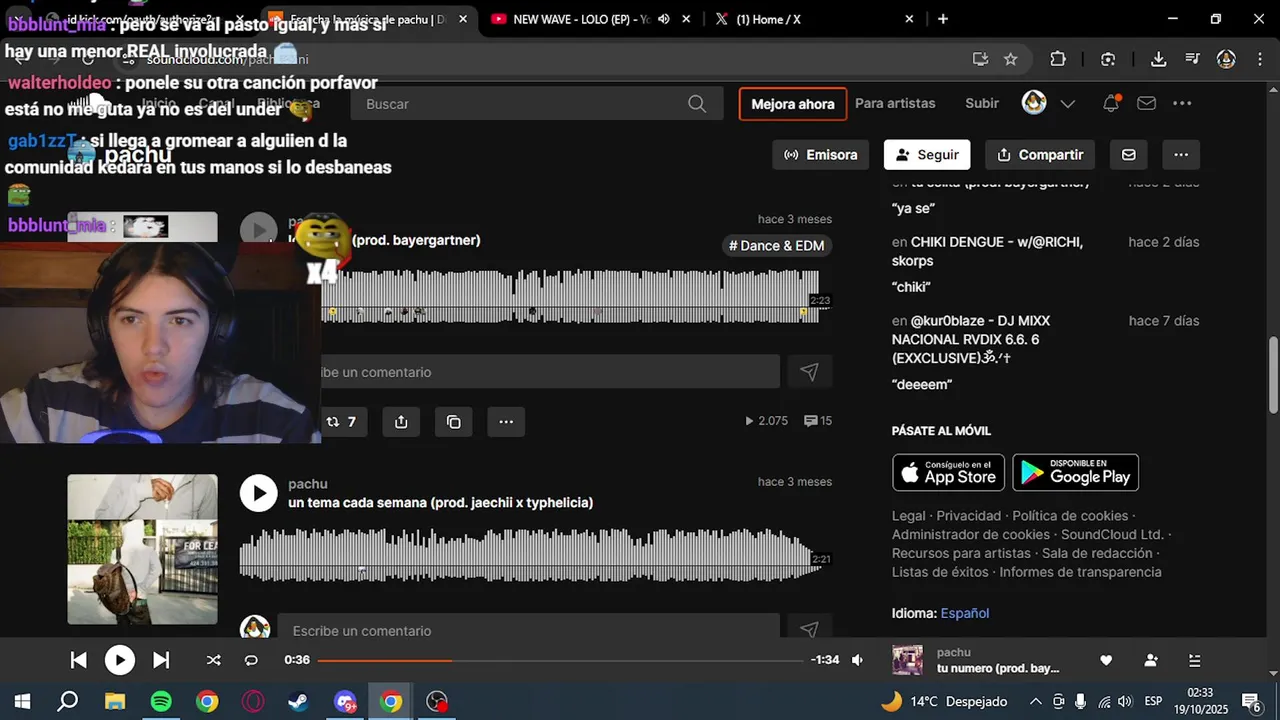
Task: Open the Google Play badge
Action: [x=1075, y=472]
